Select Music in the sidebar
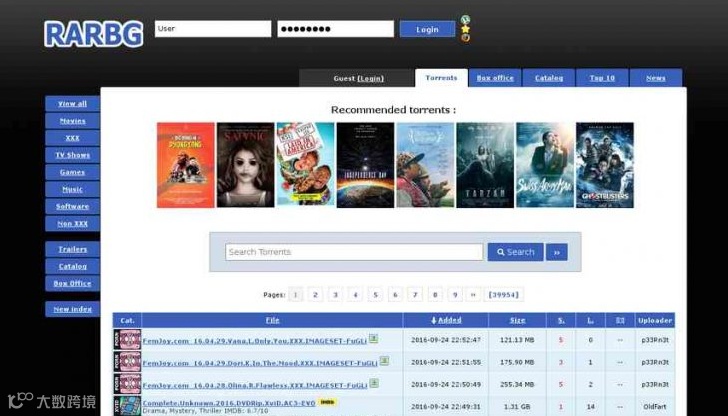 tap(72, 189)
